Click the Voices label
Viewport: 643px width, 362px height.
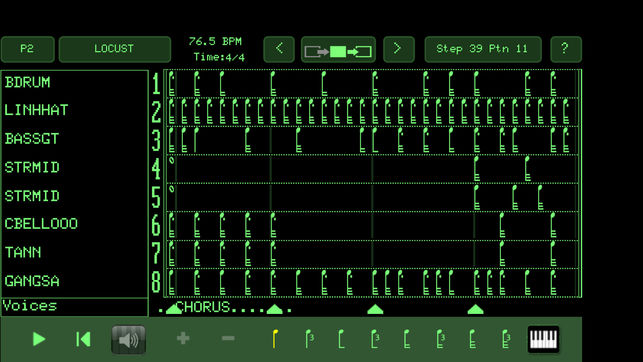pyautogui.click(x=30, y=306)
